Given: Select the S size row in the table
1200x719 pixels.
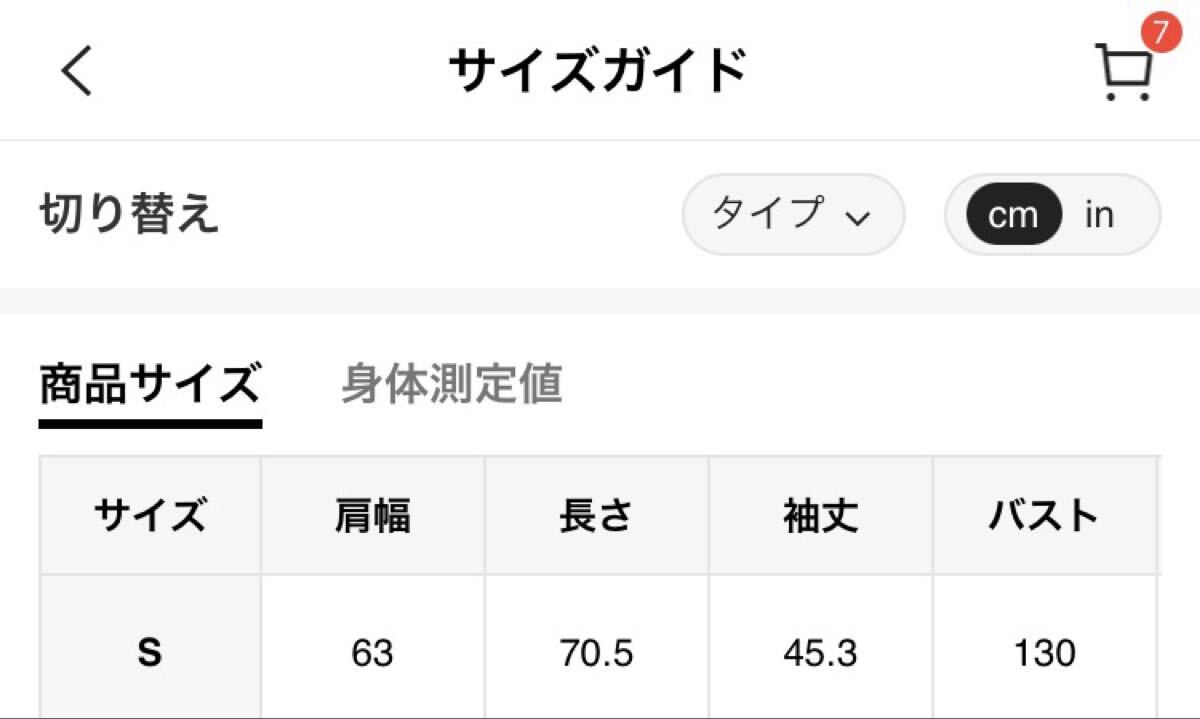Looking at the screenshot, I should click(148, 654).
